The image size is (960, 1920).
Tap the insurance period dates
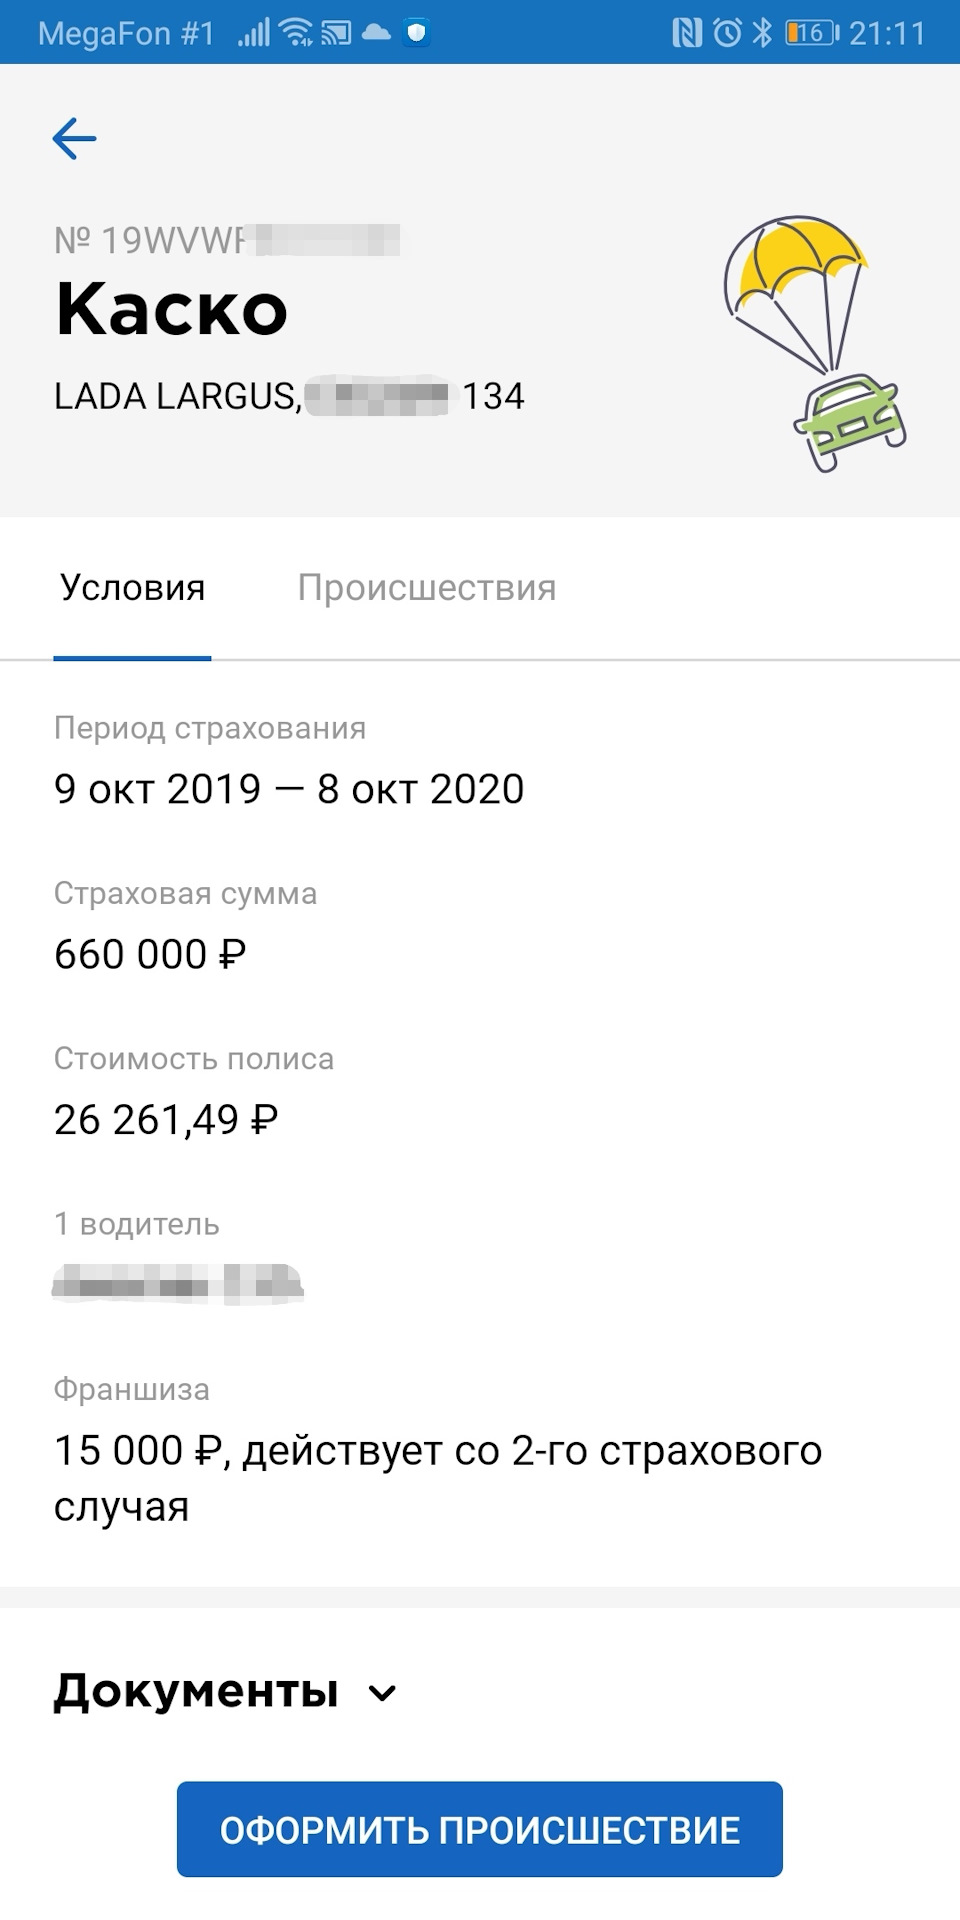(x=289, y=789)
